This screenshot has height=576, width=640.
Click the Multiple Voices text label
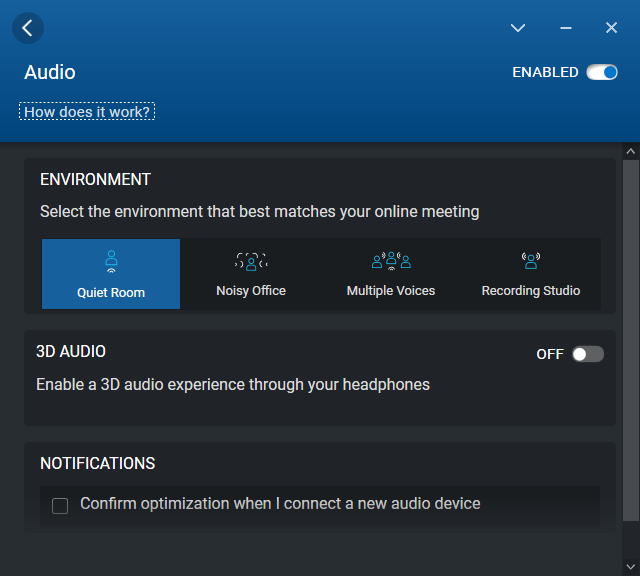(x=391, y=291)
